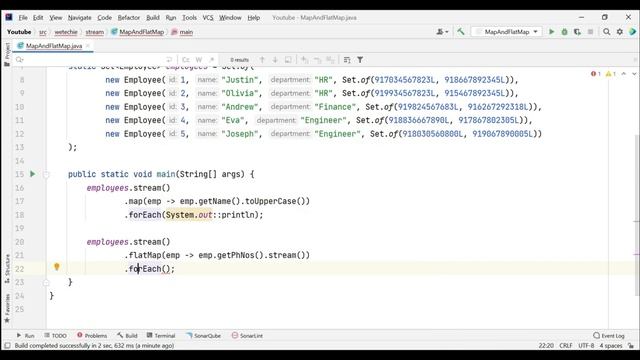Collapse the main method fold marker line 15
Screen dimensions: 640x360
pos(46,175)
